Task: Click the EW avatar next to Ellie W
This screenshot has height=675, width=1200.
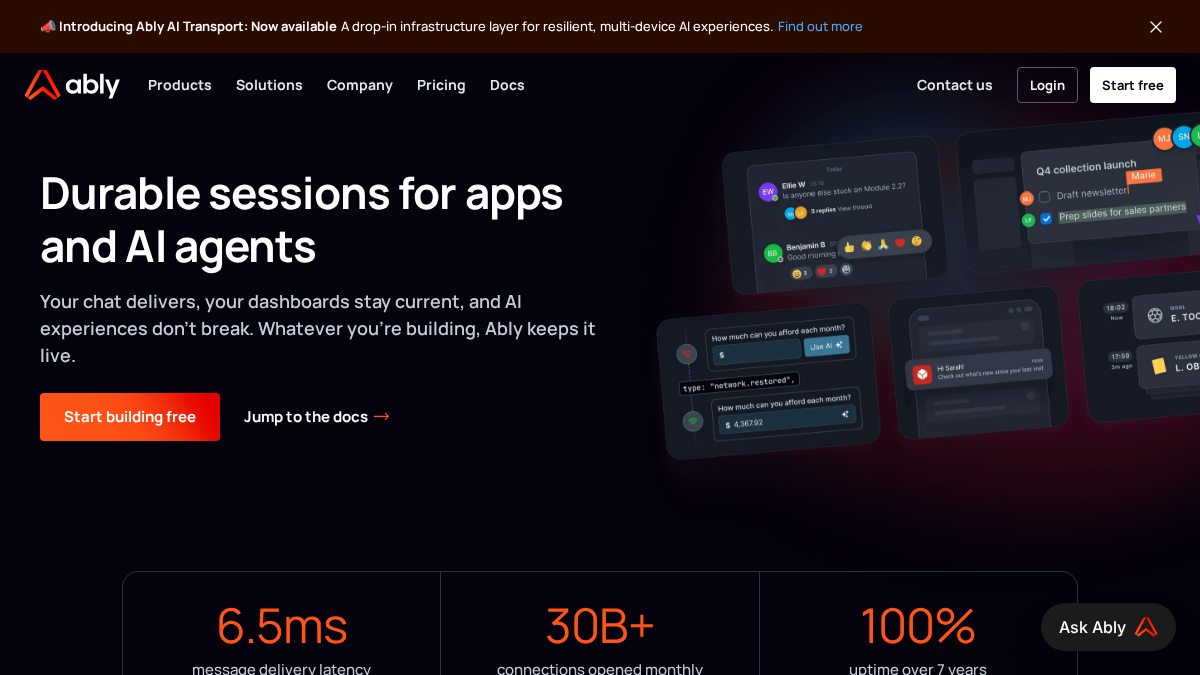Action: click(x=768, y=191)
